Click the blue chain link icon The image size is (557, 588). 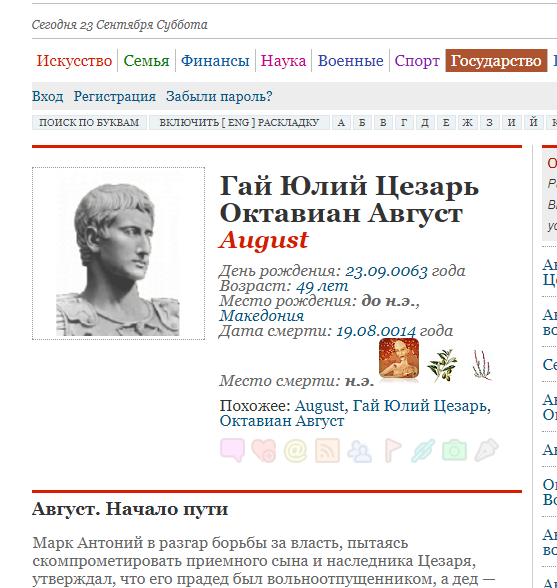(423, 450)
